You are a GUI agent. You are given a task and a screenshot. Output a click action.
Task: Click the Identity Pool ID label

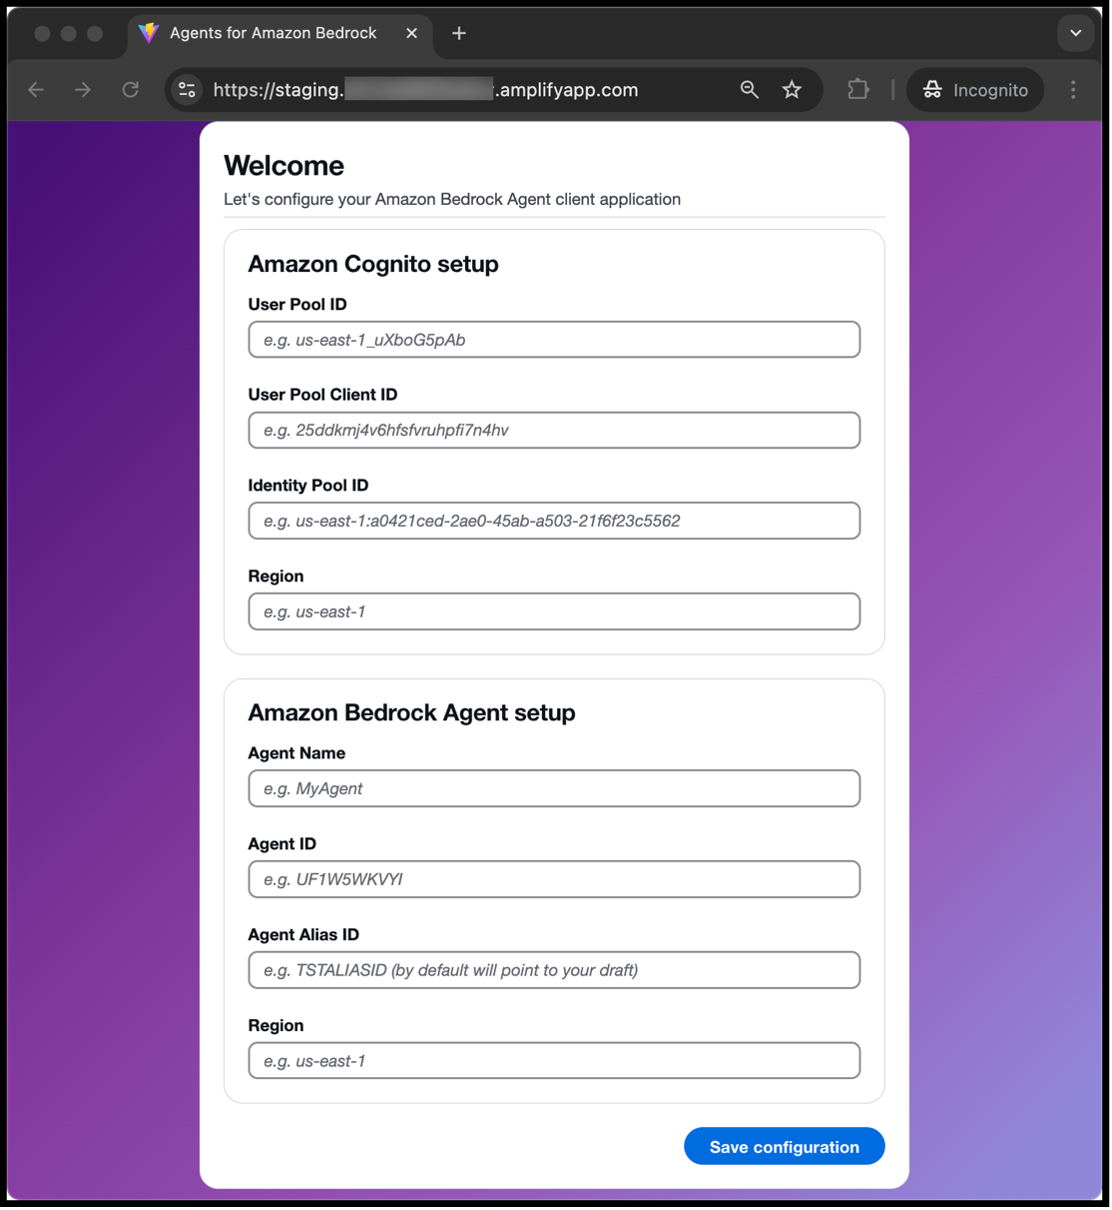point(308,486)
